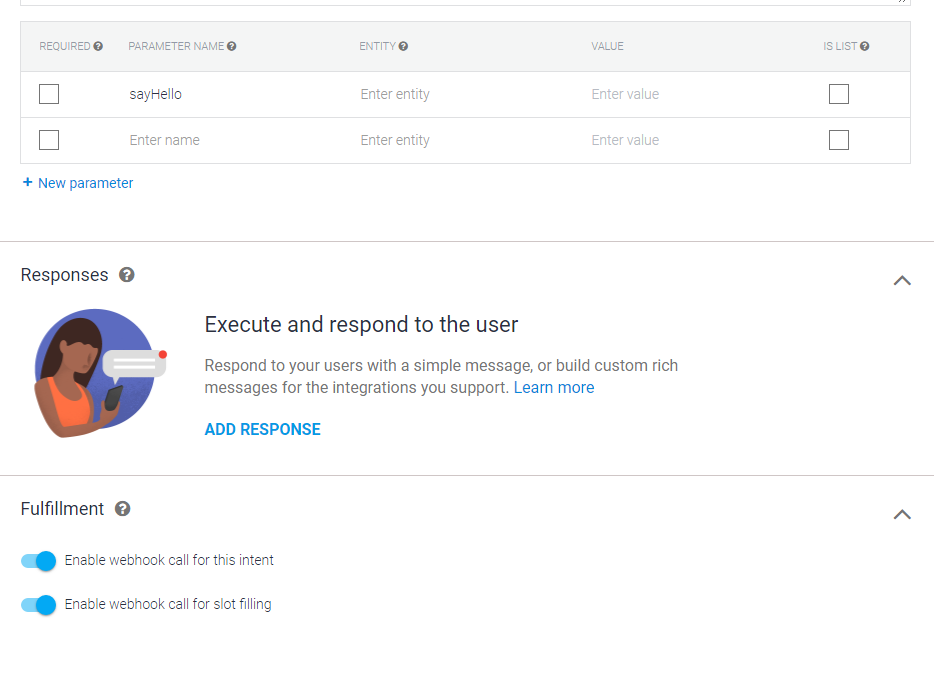Disable webhook call for this intent
This screenshot has height=681, width=934.
[39, 561]
